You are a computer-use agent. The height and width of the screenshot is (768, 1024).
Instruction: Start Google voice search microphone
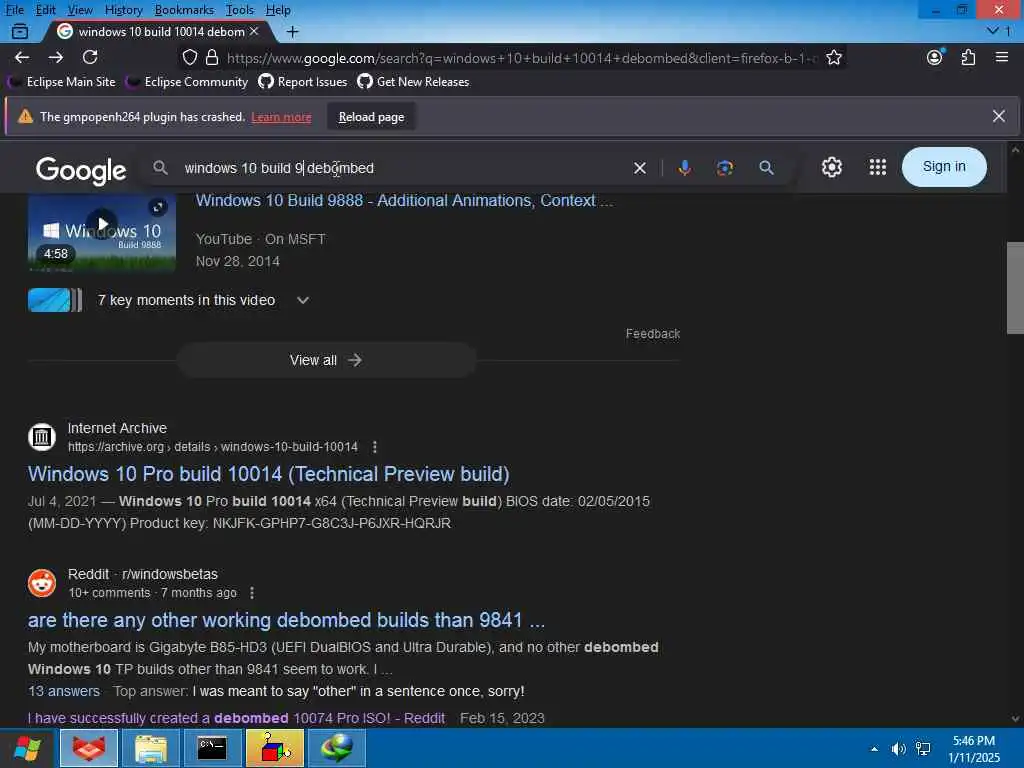[684, 168]
